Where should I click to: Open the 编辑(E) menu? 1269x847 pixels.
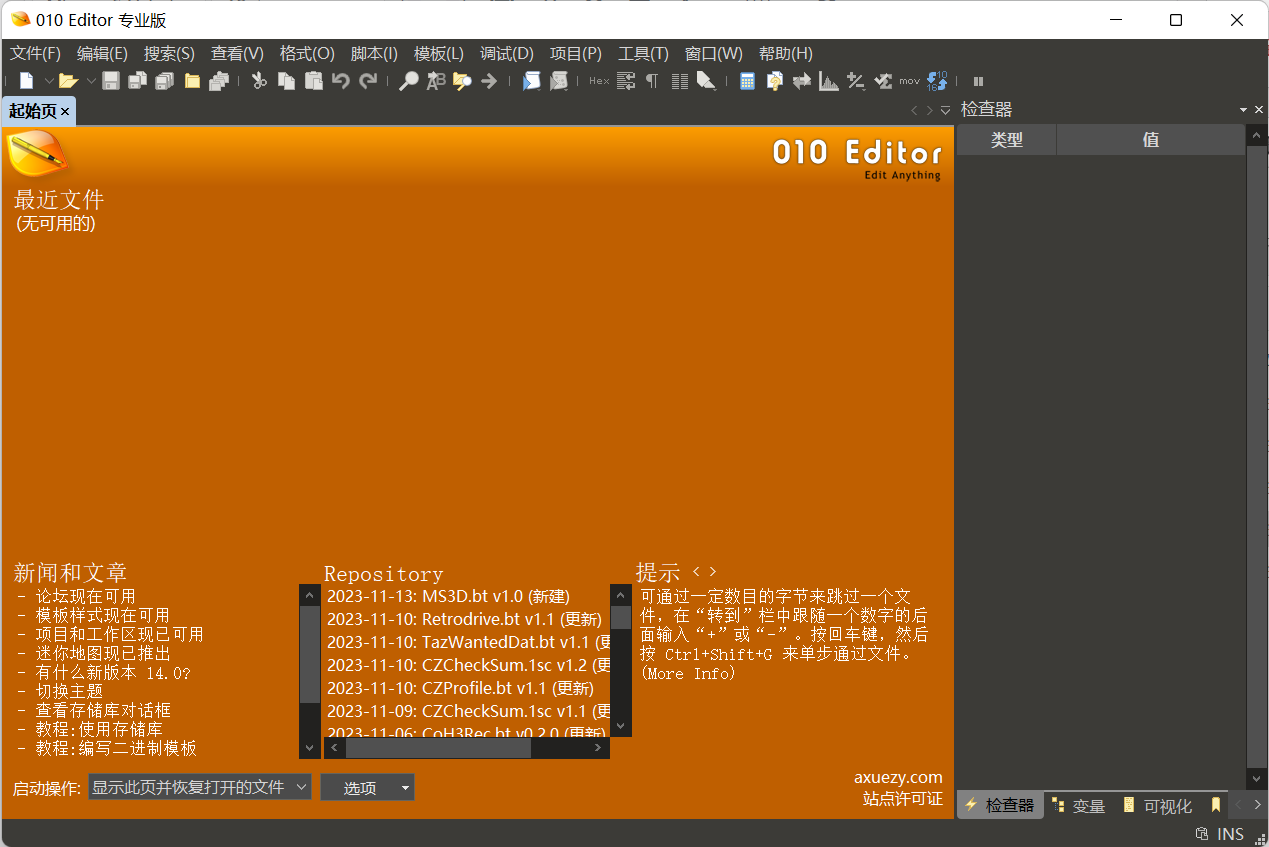click(x=102, y=54)
